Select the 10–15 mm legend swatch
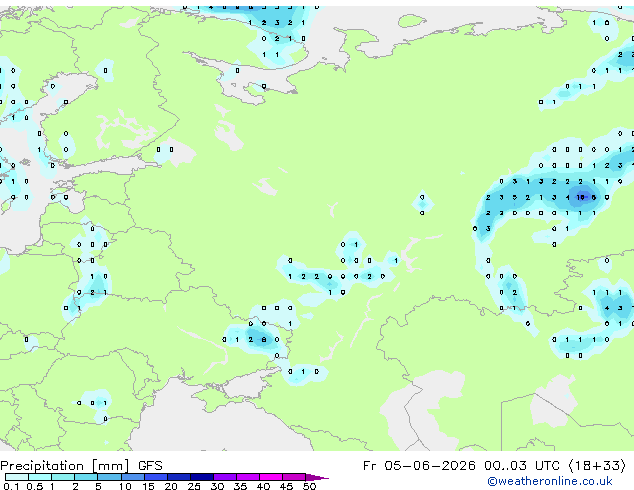The height and width of the screenshot is (490, 634). coord(133,477)
